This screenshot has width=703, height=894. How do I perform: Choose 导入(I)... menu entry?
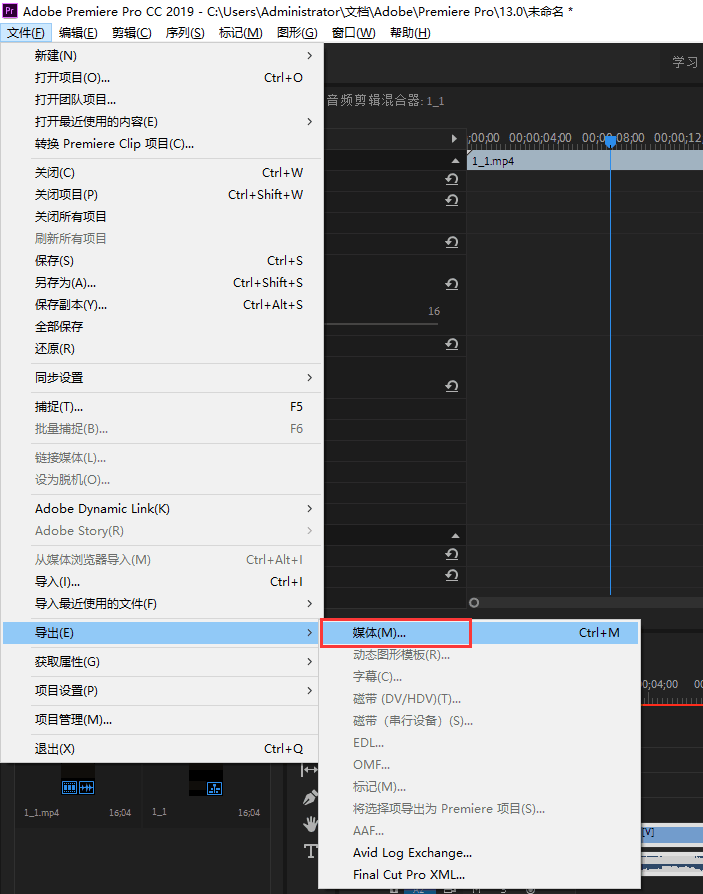tap(161, 582)
